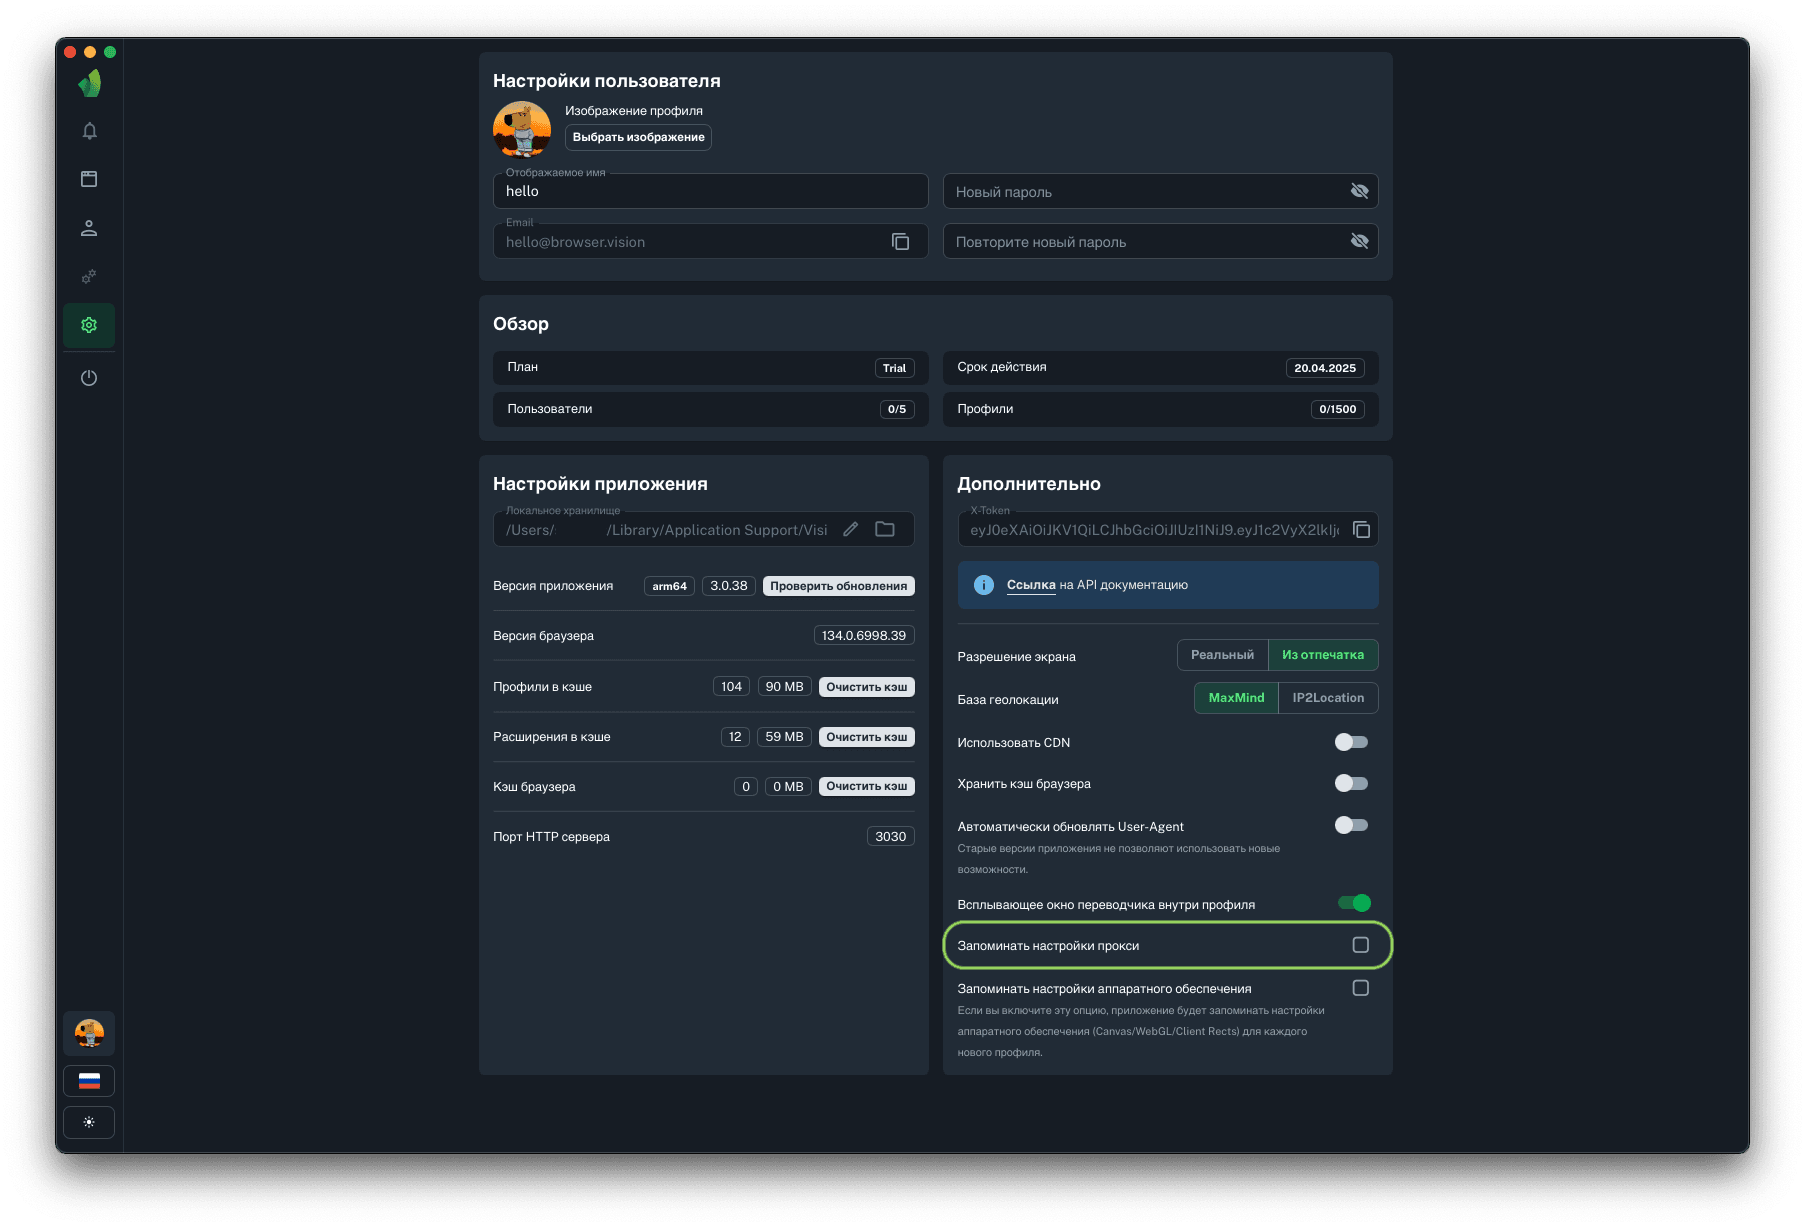Open the language selector with Russian flag

click(89, 1081)
